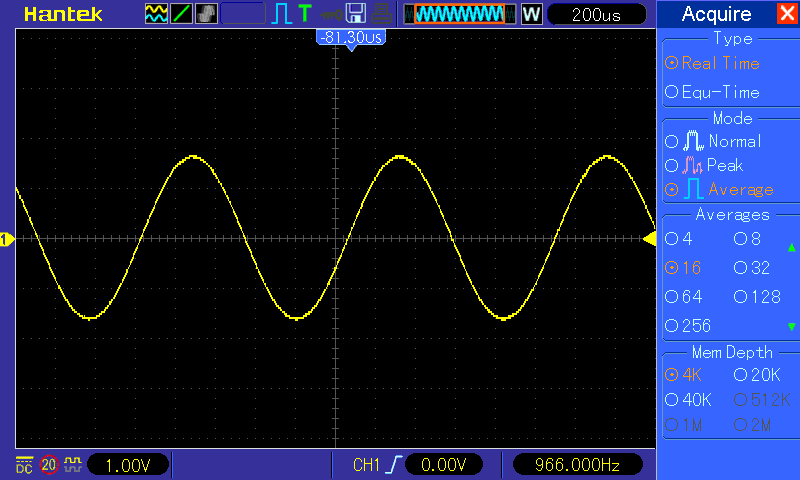Viewport: 800px width, 480px height.
Task: Select Normal acquisition mode
Action: (x=713, y=141)
